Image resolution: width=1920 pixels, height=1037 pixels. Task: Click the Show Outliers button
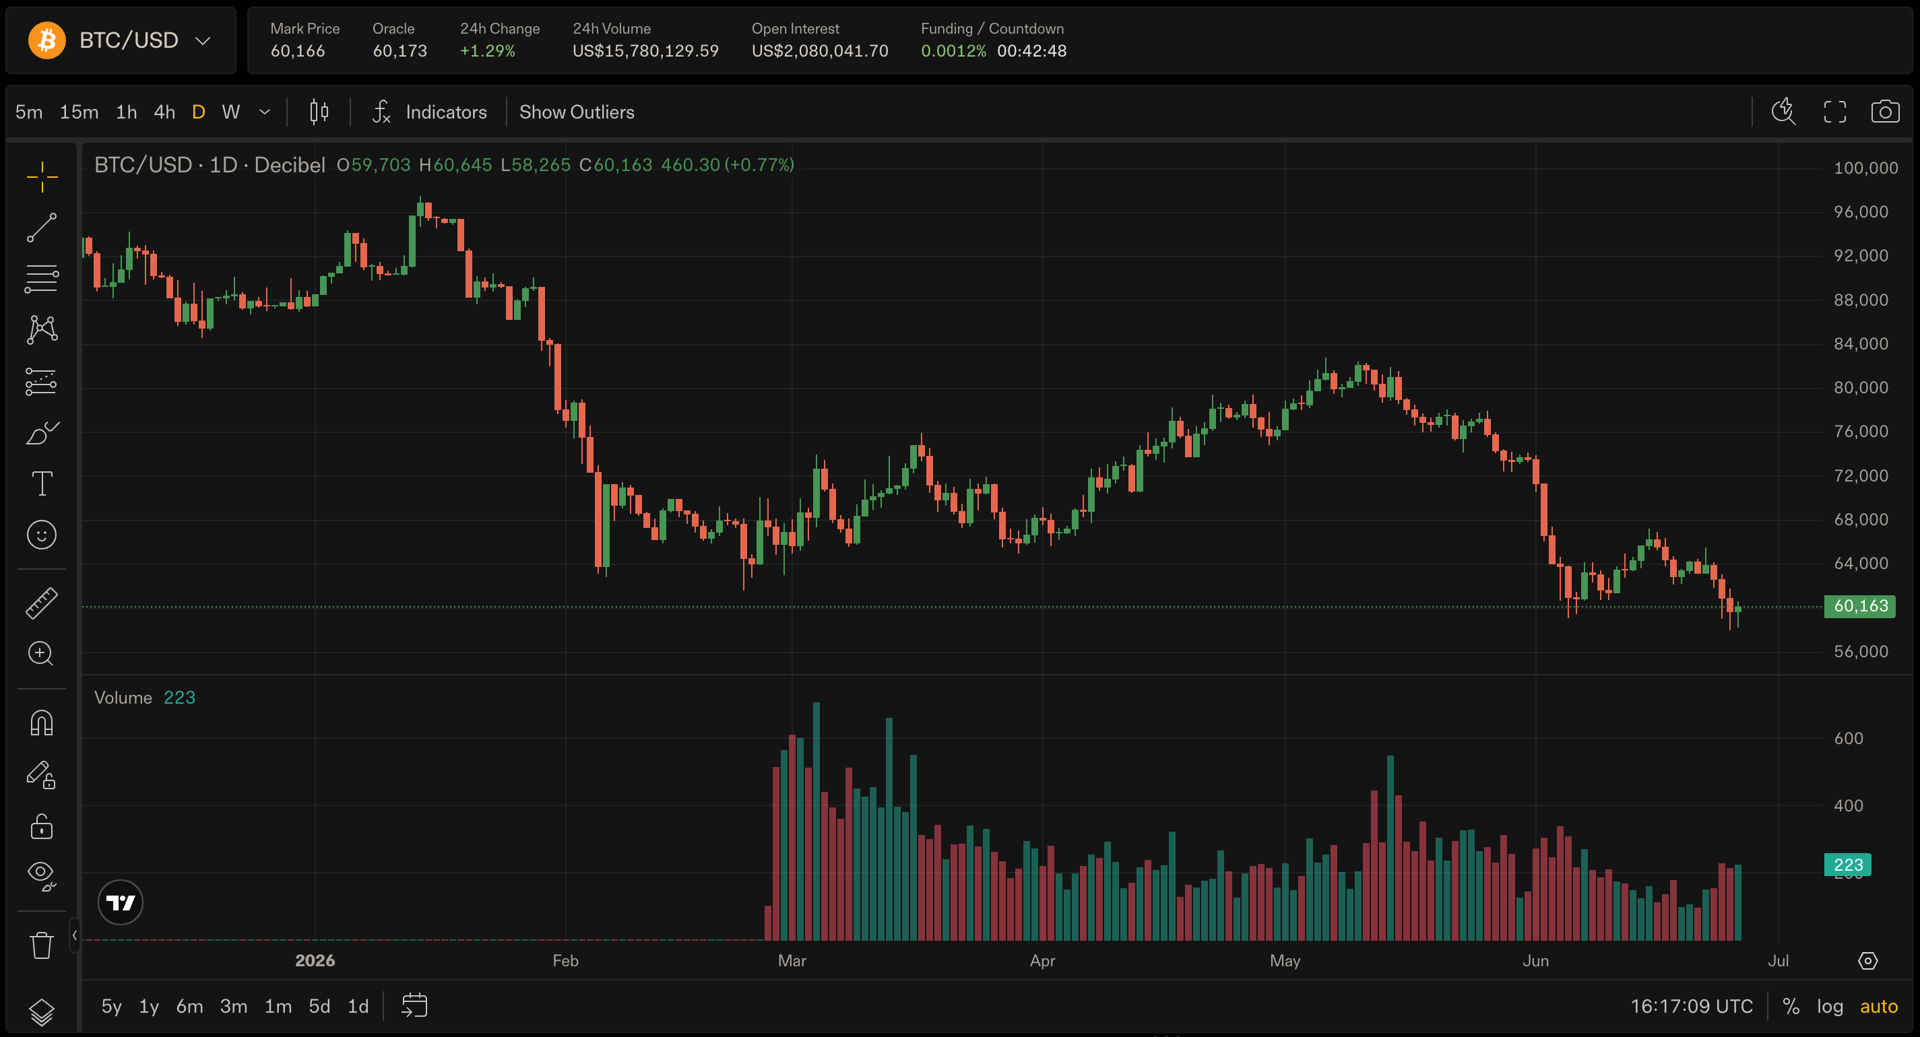(577, 112)
